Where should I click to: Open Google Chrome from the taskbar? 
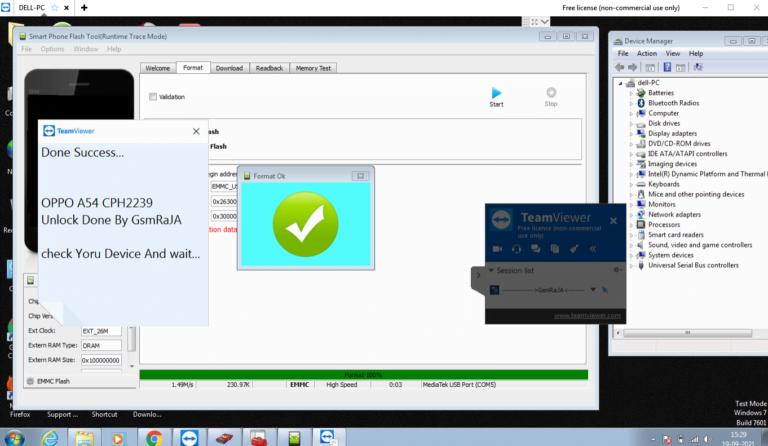(154, 438)
